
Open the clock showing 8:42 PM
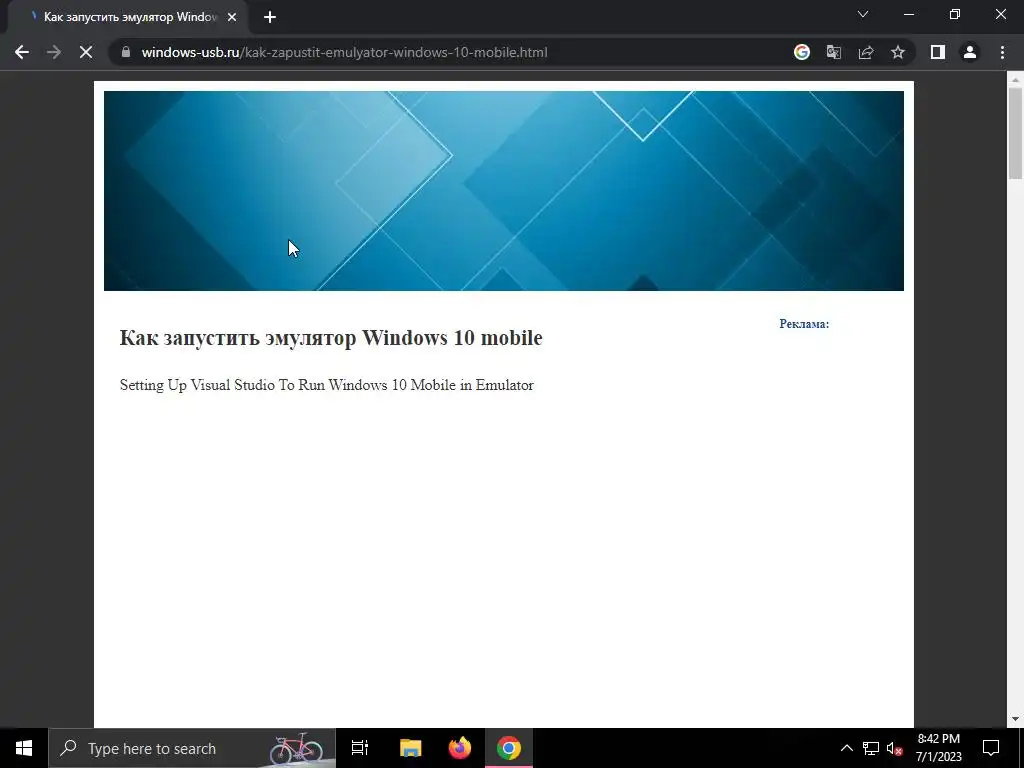(x=938, y=748)
